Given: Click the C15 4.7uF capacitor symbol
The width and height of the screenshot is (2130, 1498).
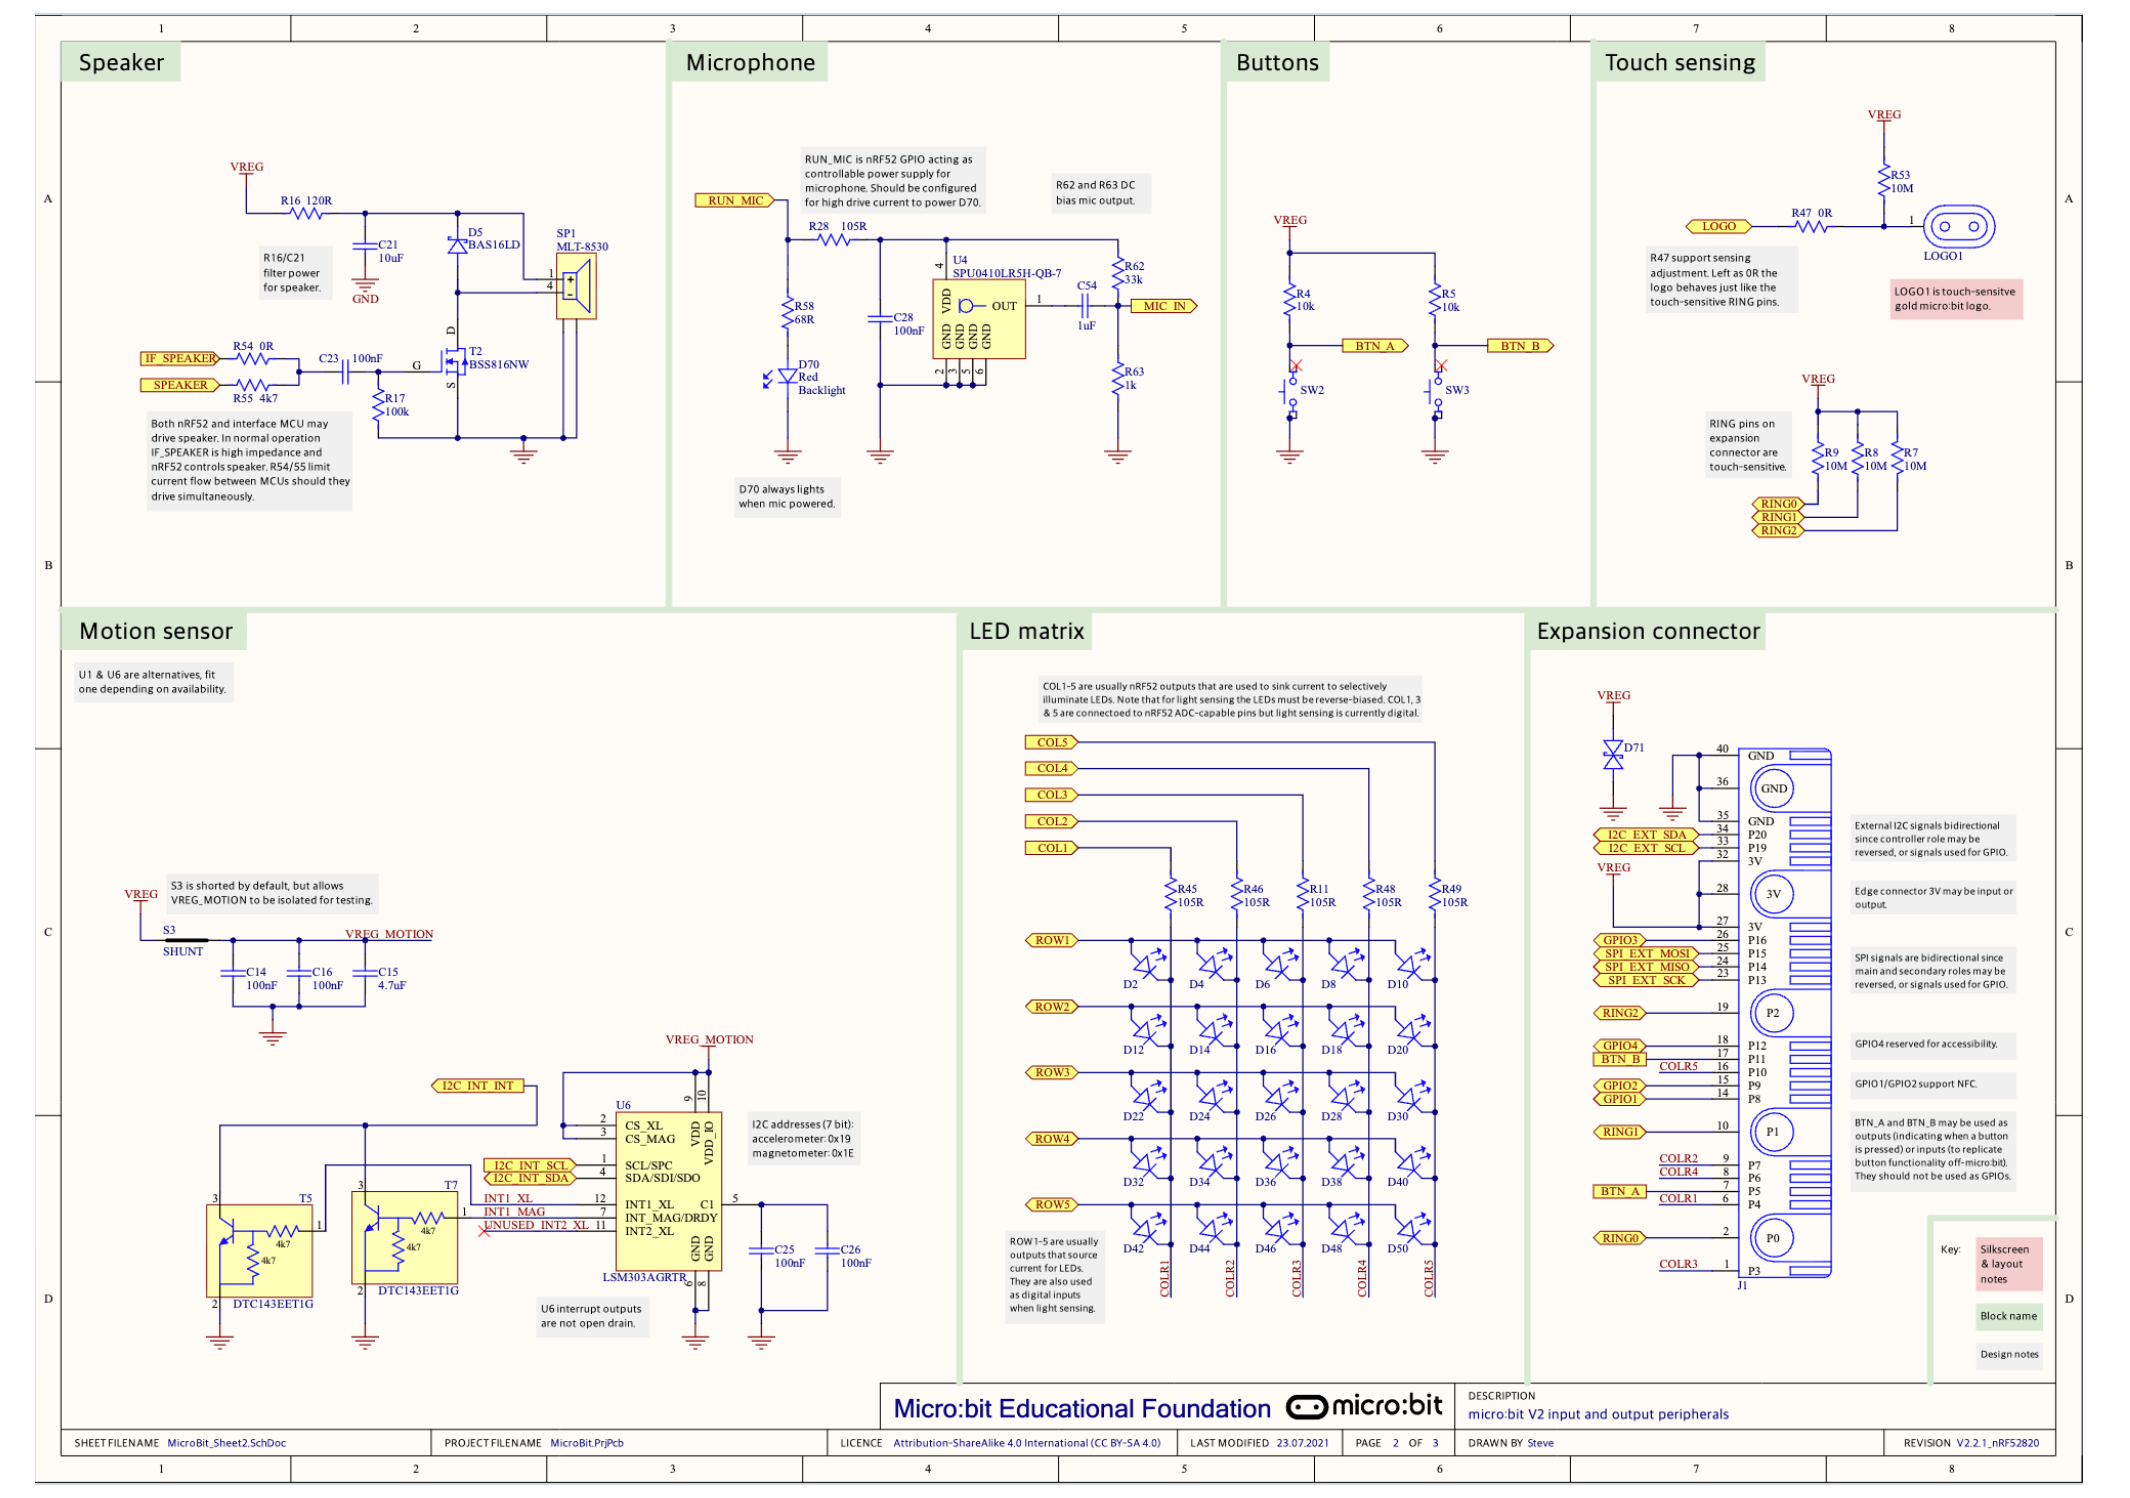Looking at the screenshot, I should [365, 973].
